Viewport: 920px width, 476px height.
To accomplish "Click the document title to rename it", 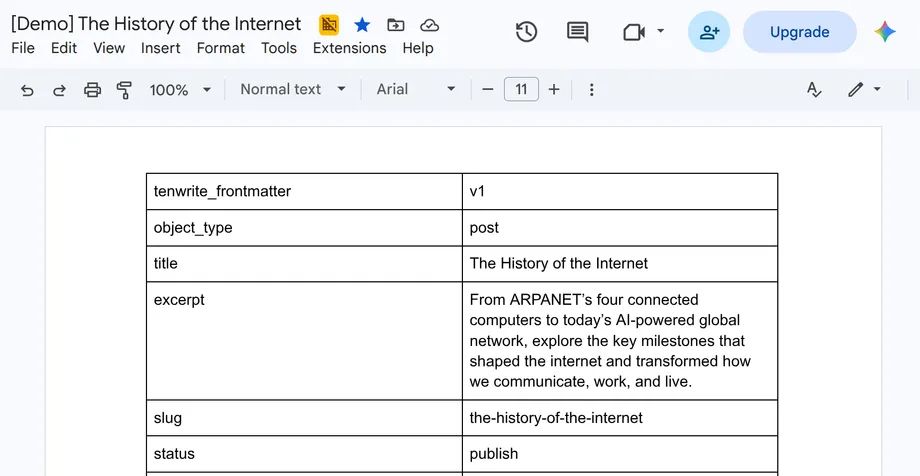I will [156, 24].
